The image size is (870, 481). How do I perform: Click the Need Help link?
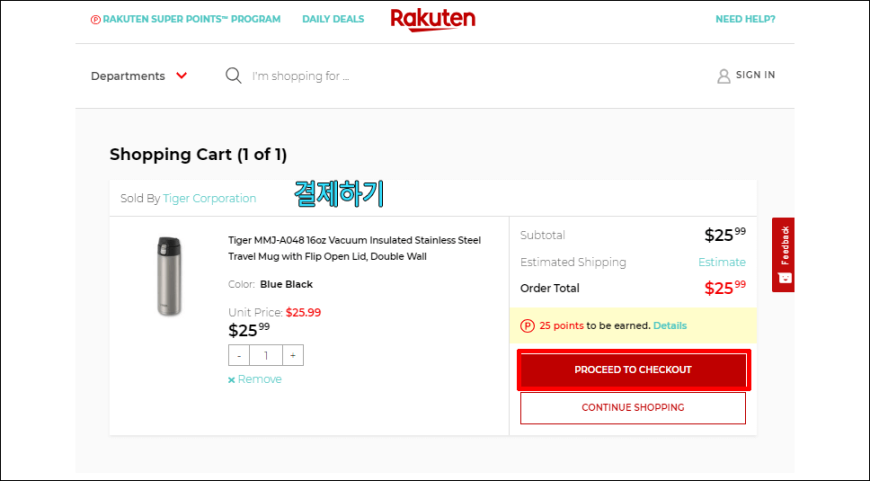tap(745, 19)
